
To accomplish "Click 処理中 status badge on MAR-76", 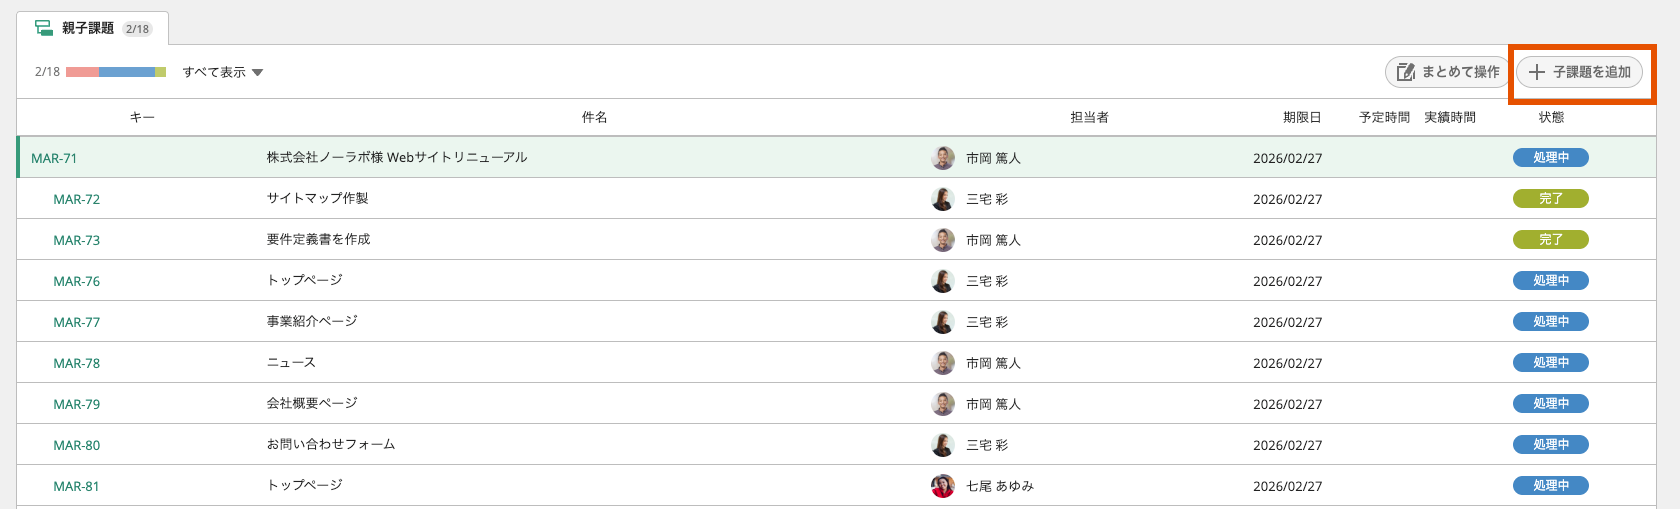I will [x=1551, y=281].
